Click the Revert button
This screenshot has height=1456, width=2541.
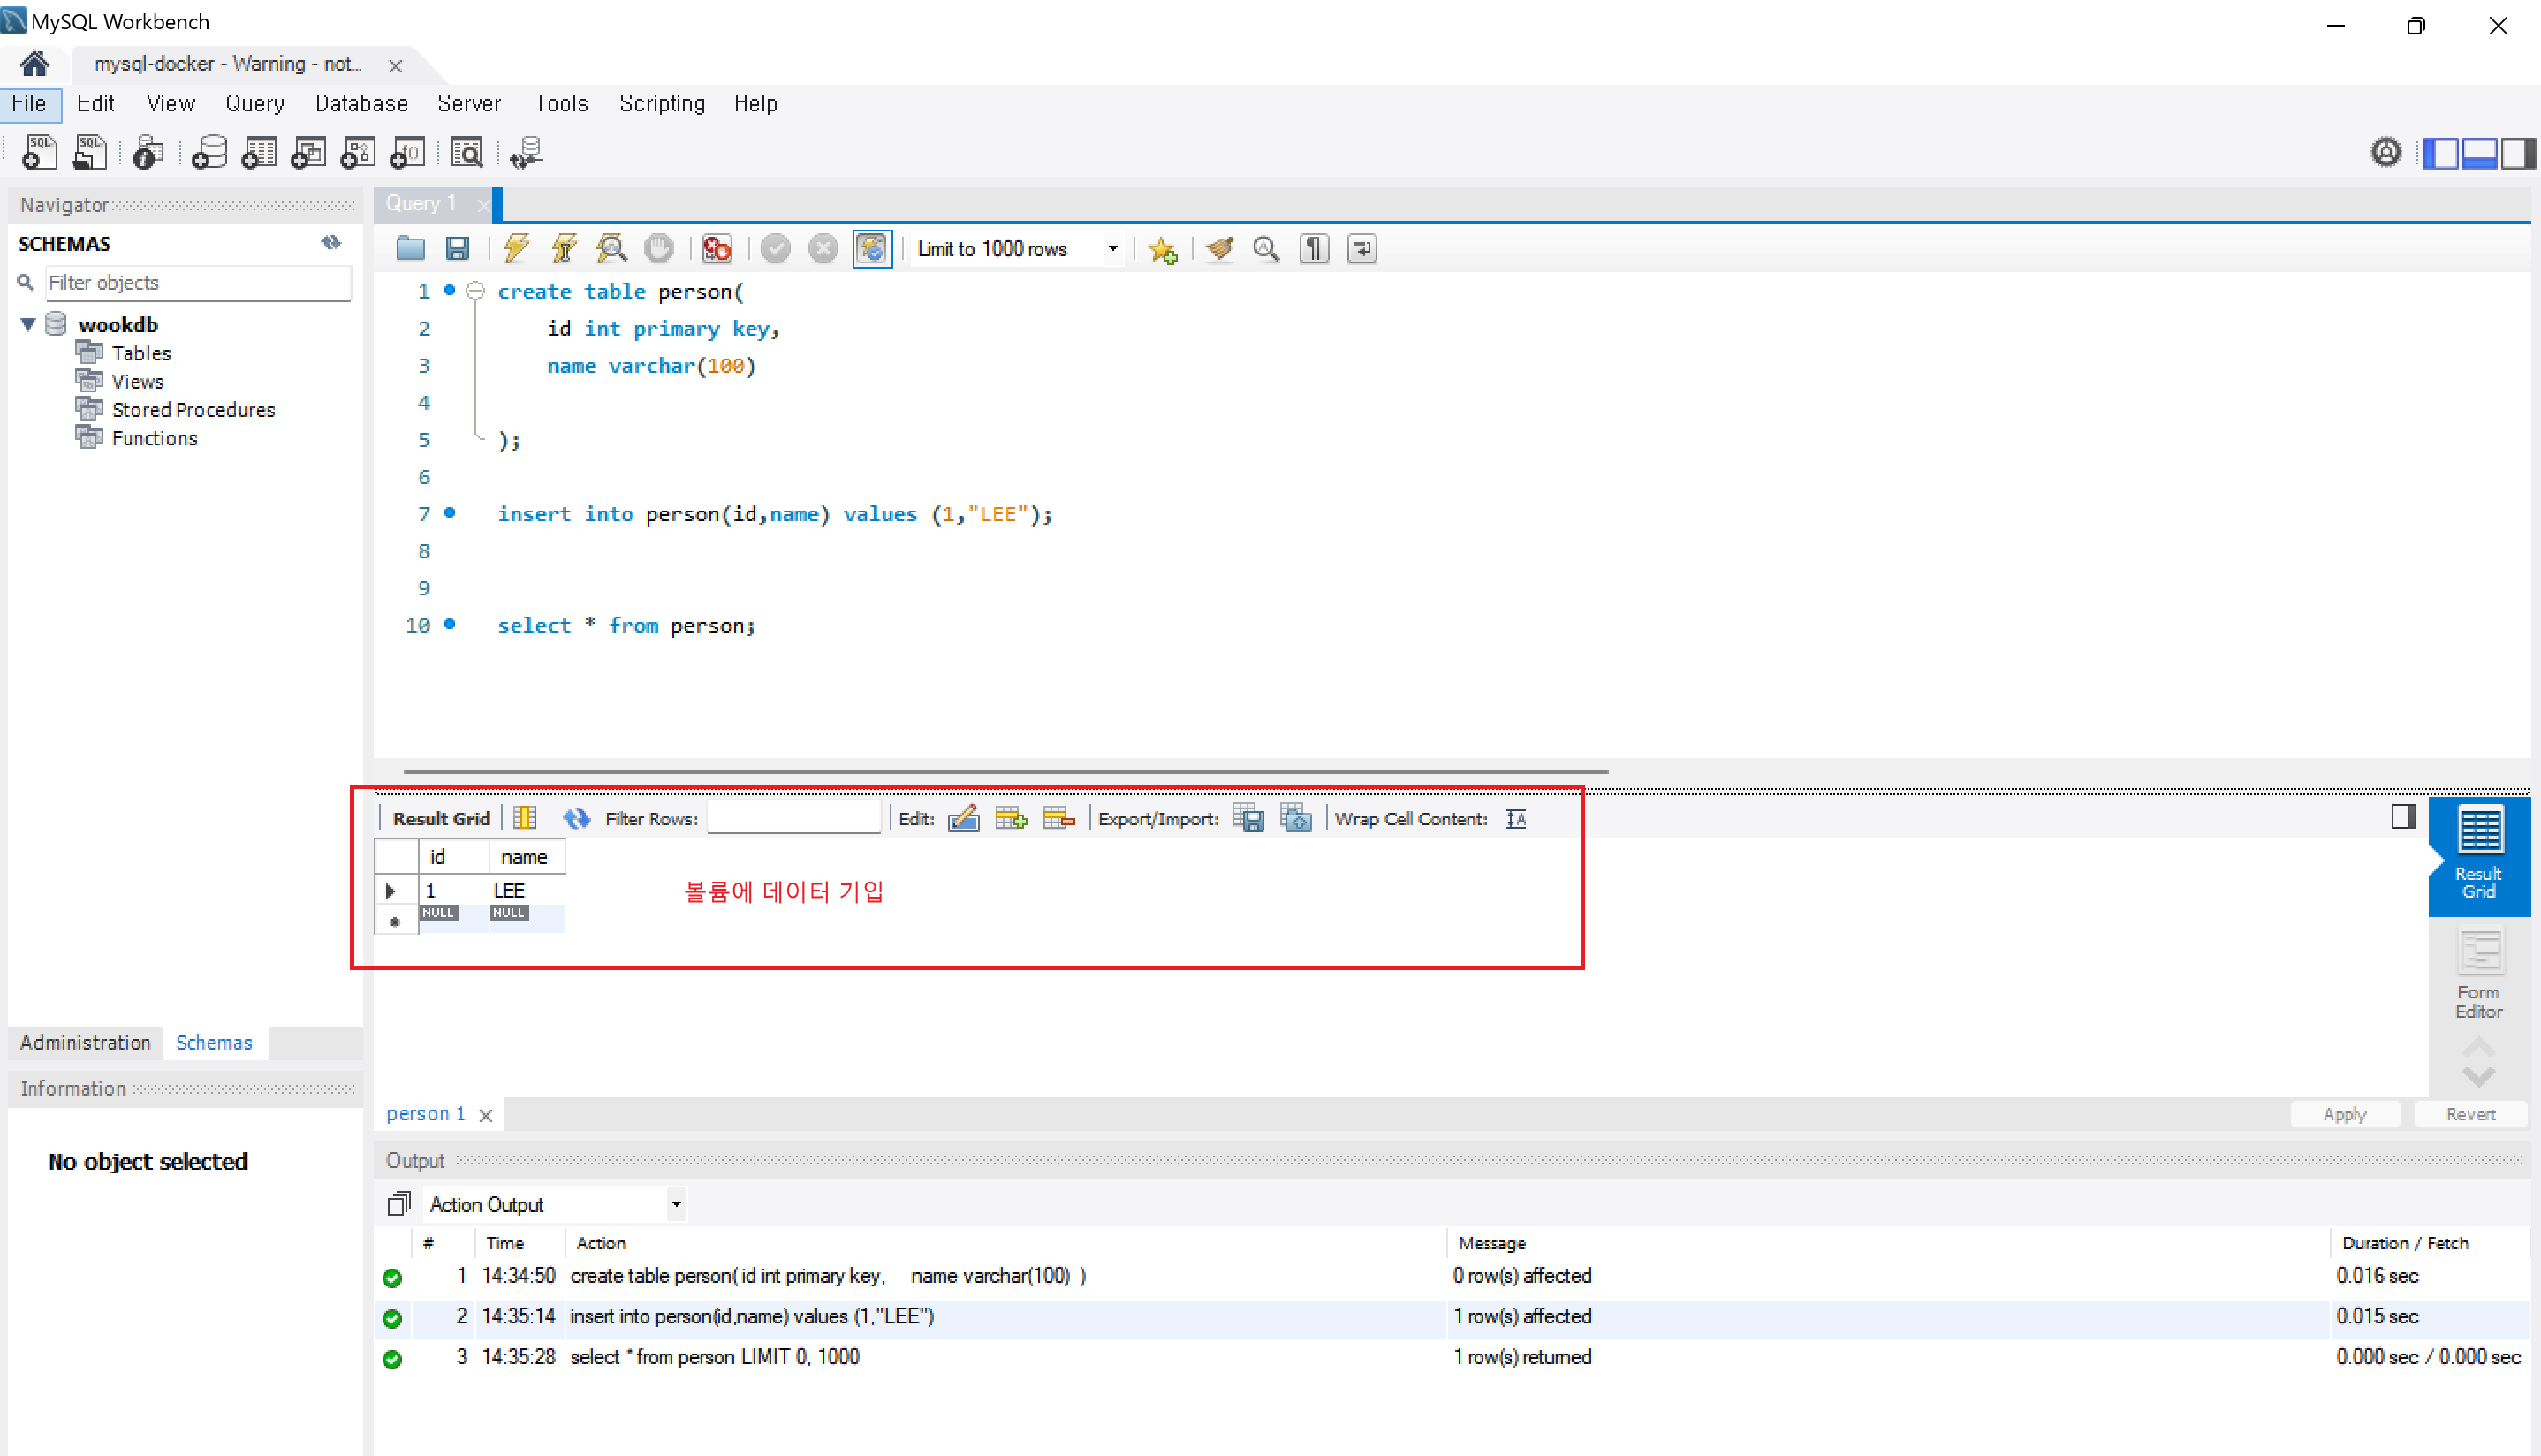point(2470,1114)
